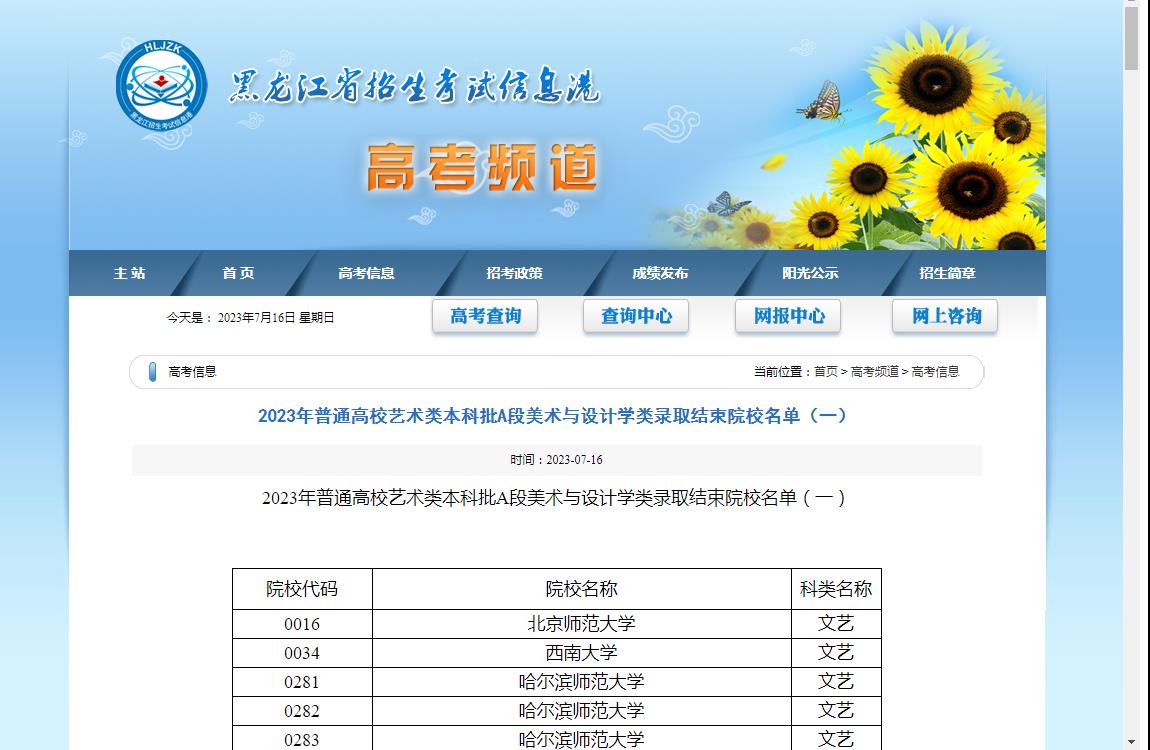Select the code cell 0034
This screenshot has height=750, width=1150.
pyautogui.click(x=302, y=652)
